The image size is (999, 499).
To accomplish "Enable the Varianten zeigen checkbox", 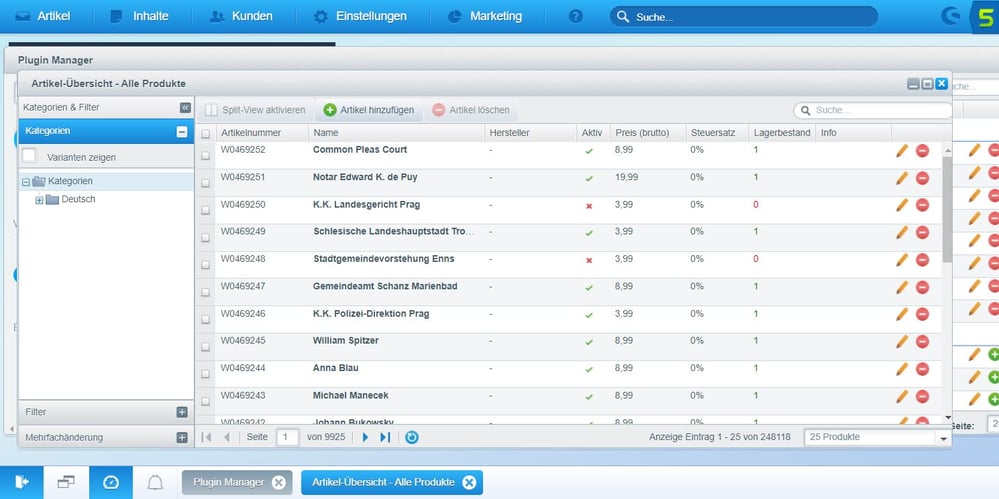I will click(x=29, y=156).
